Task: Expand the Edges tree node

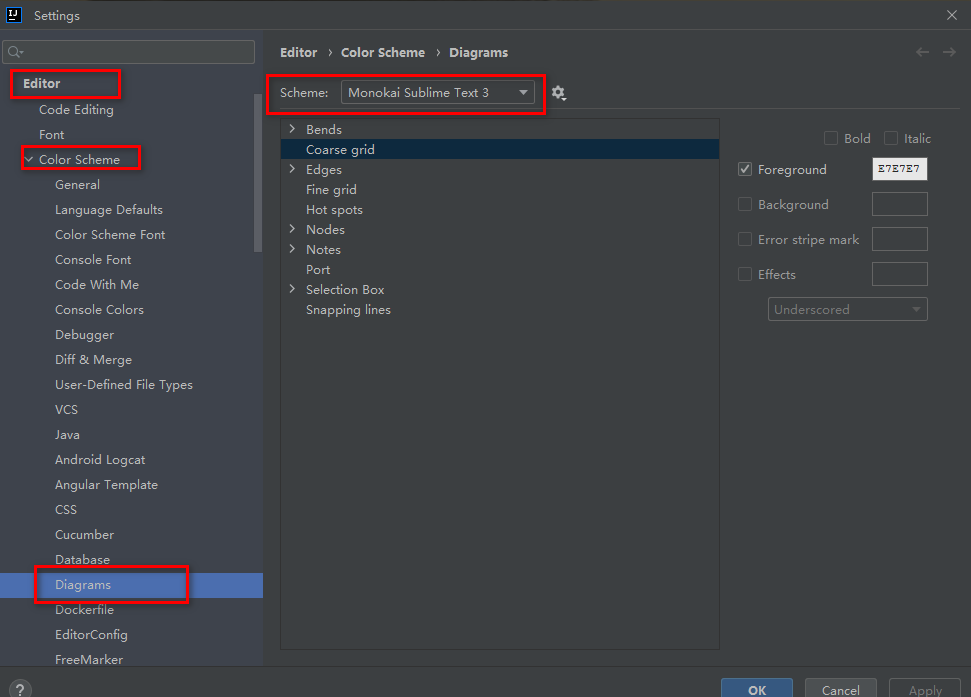Action: coord(292,169)
